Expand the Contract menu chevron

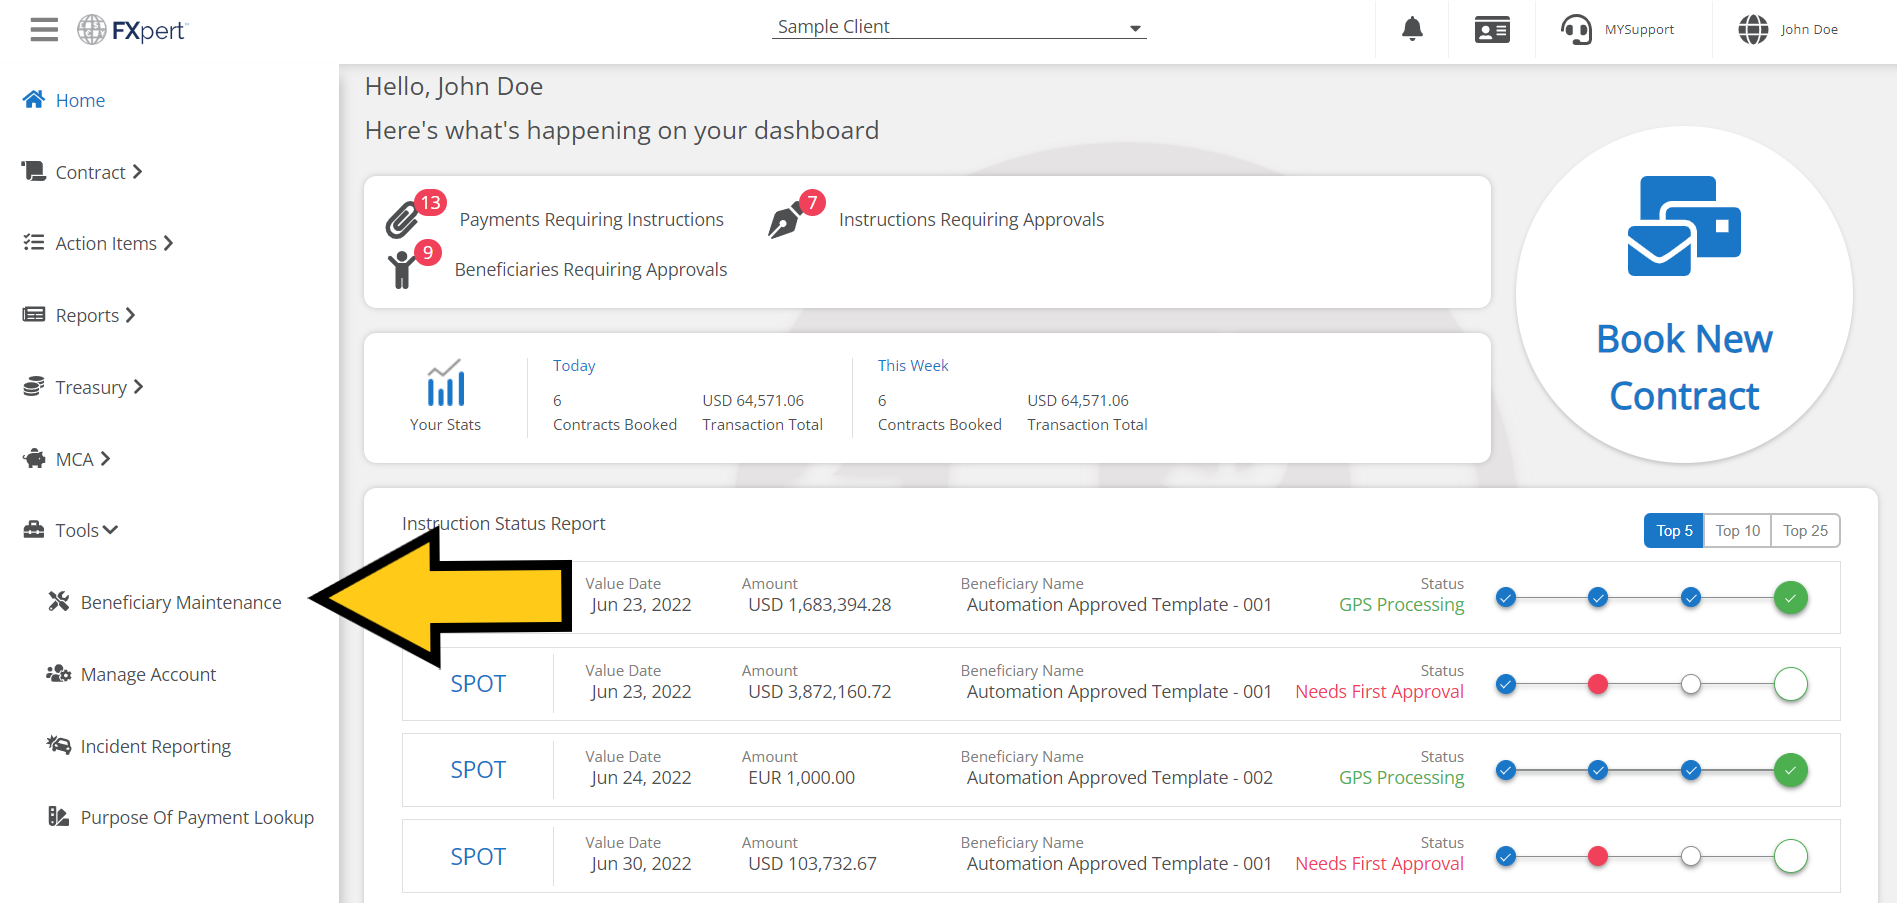point(137,171)
